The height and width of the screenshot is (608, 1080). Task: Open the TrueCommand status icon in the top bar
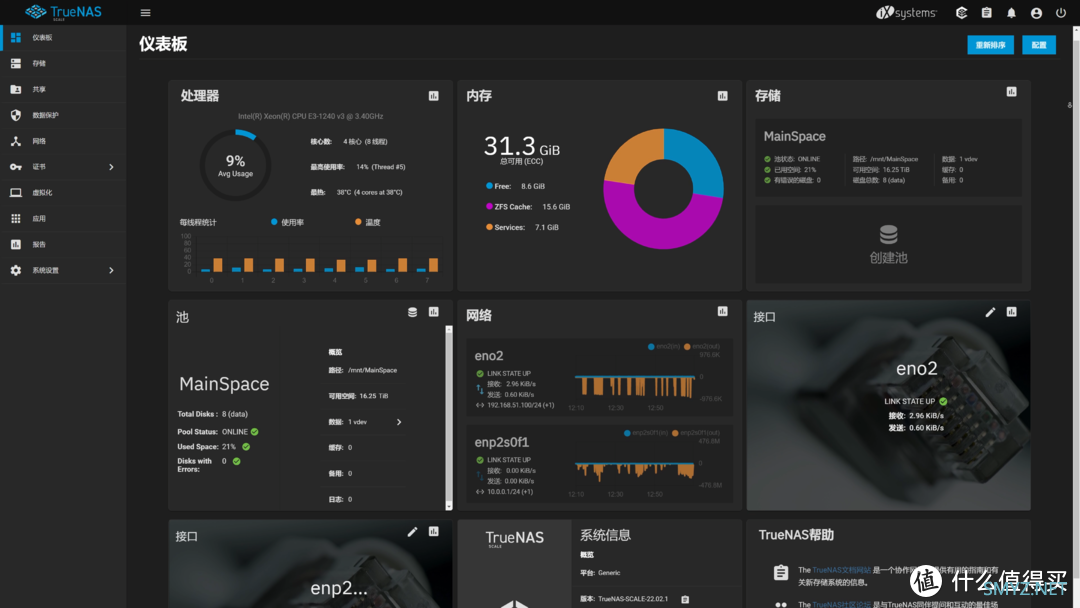[962, 12]
